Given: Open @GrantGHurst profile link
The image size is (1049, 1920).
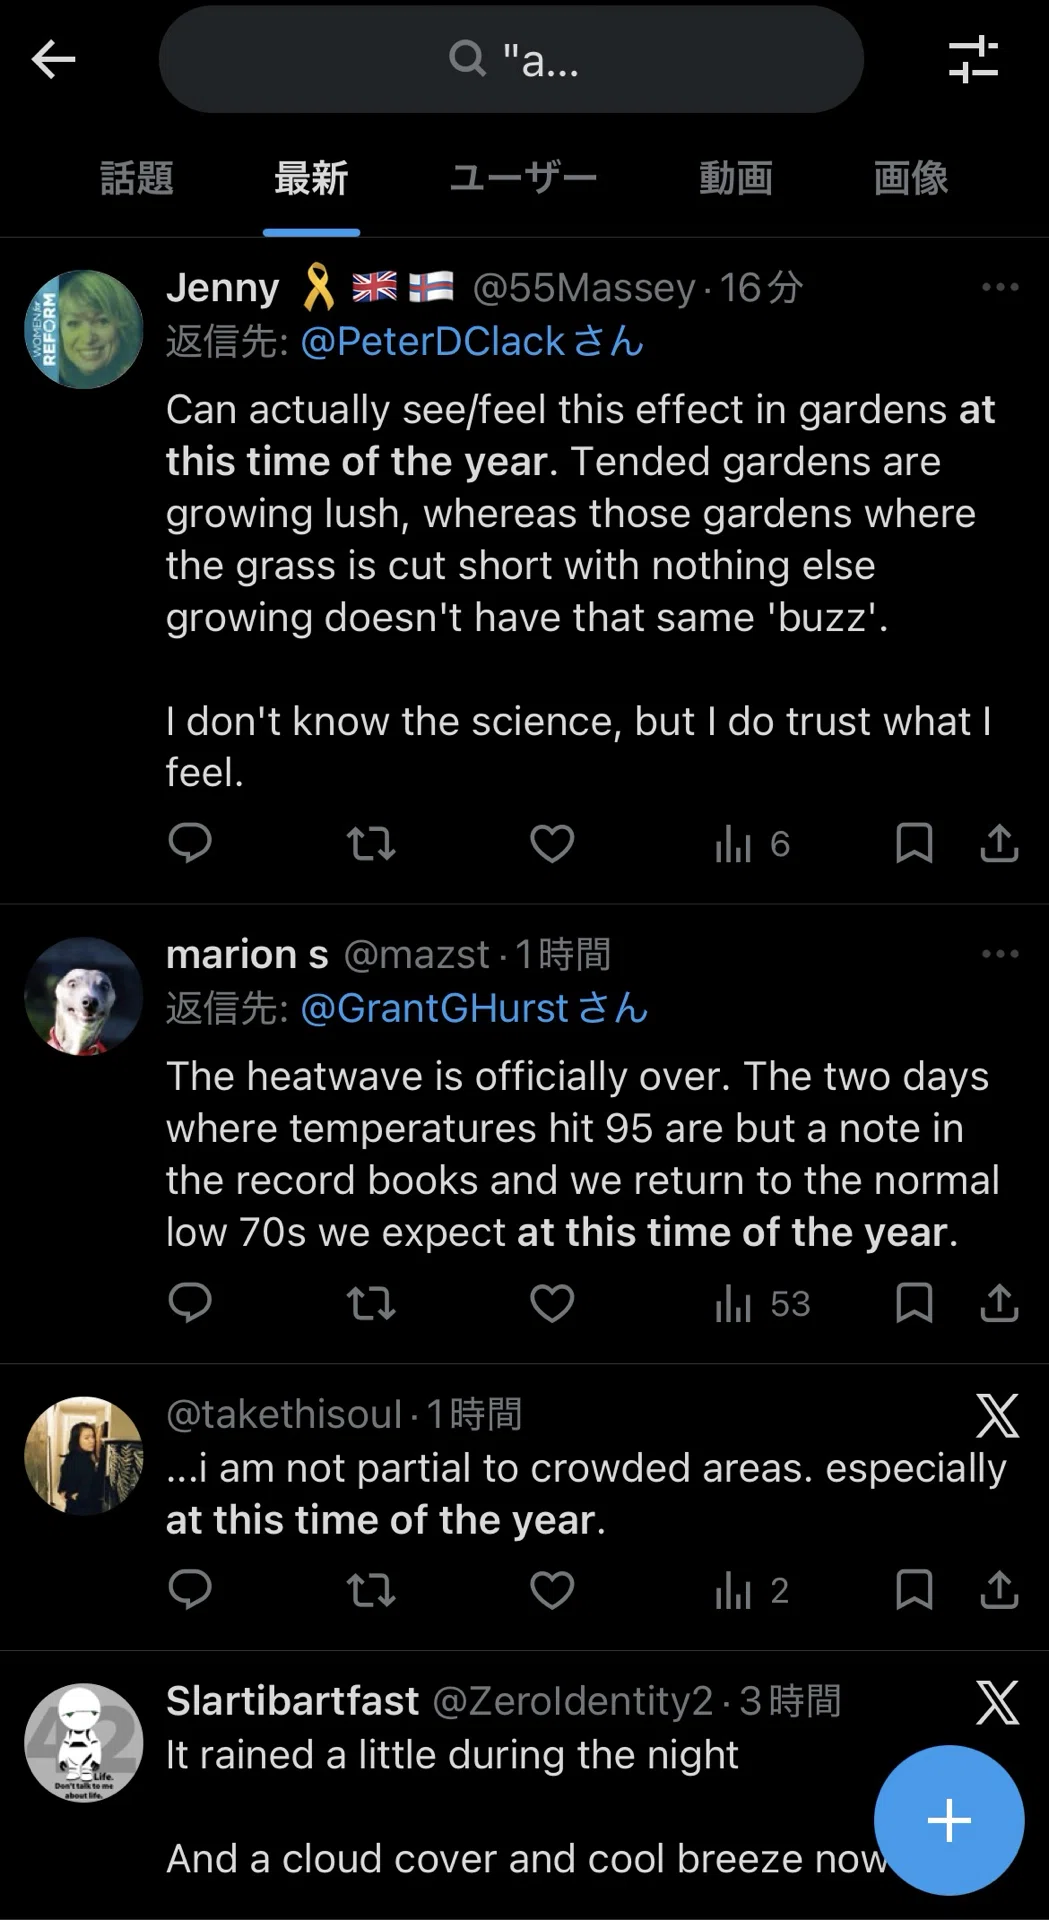Looking at the screenshot, I should tap(474, 1008).
